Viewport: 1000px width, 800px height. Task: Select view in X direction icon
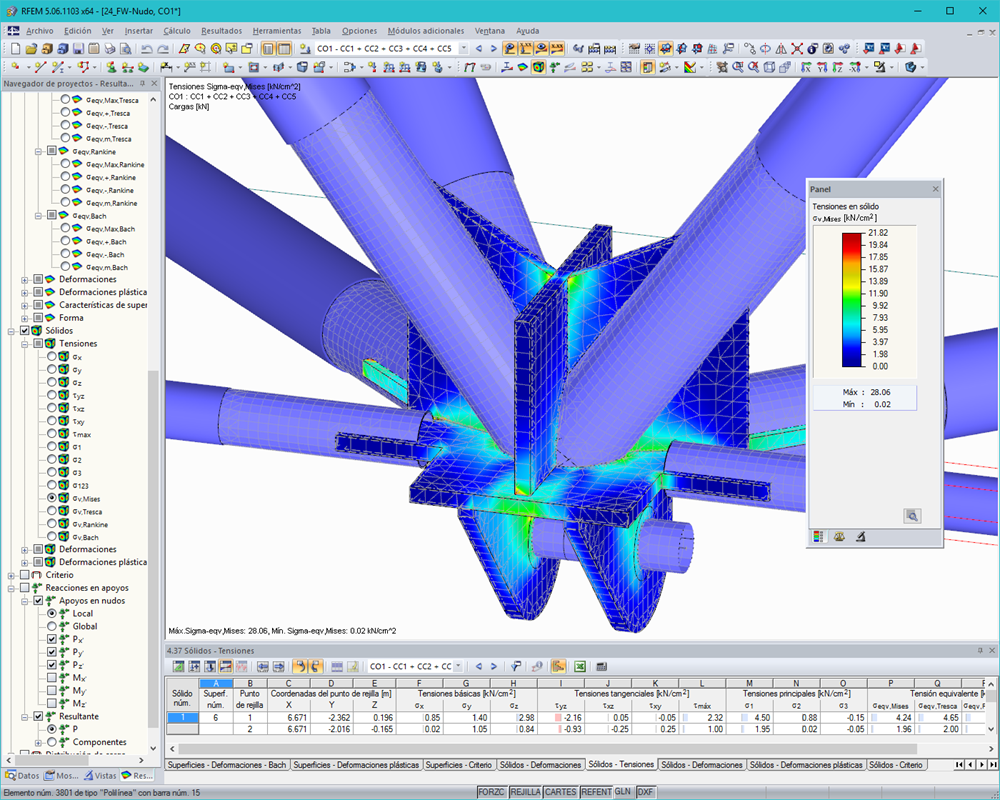[x=806, y=67]
